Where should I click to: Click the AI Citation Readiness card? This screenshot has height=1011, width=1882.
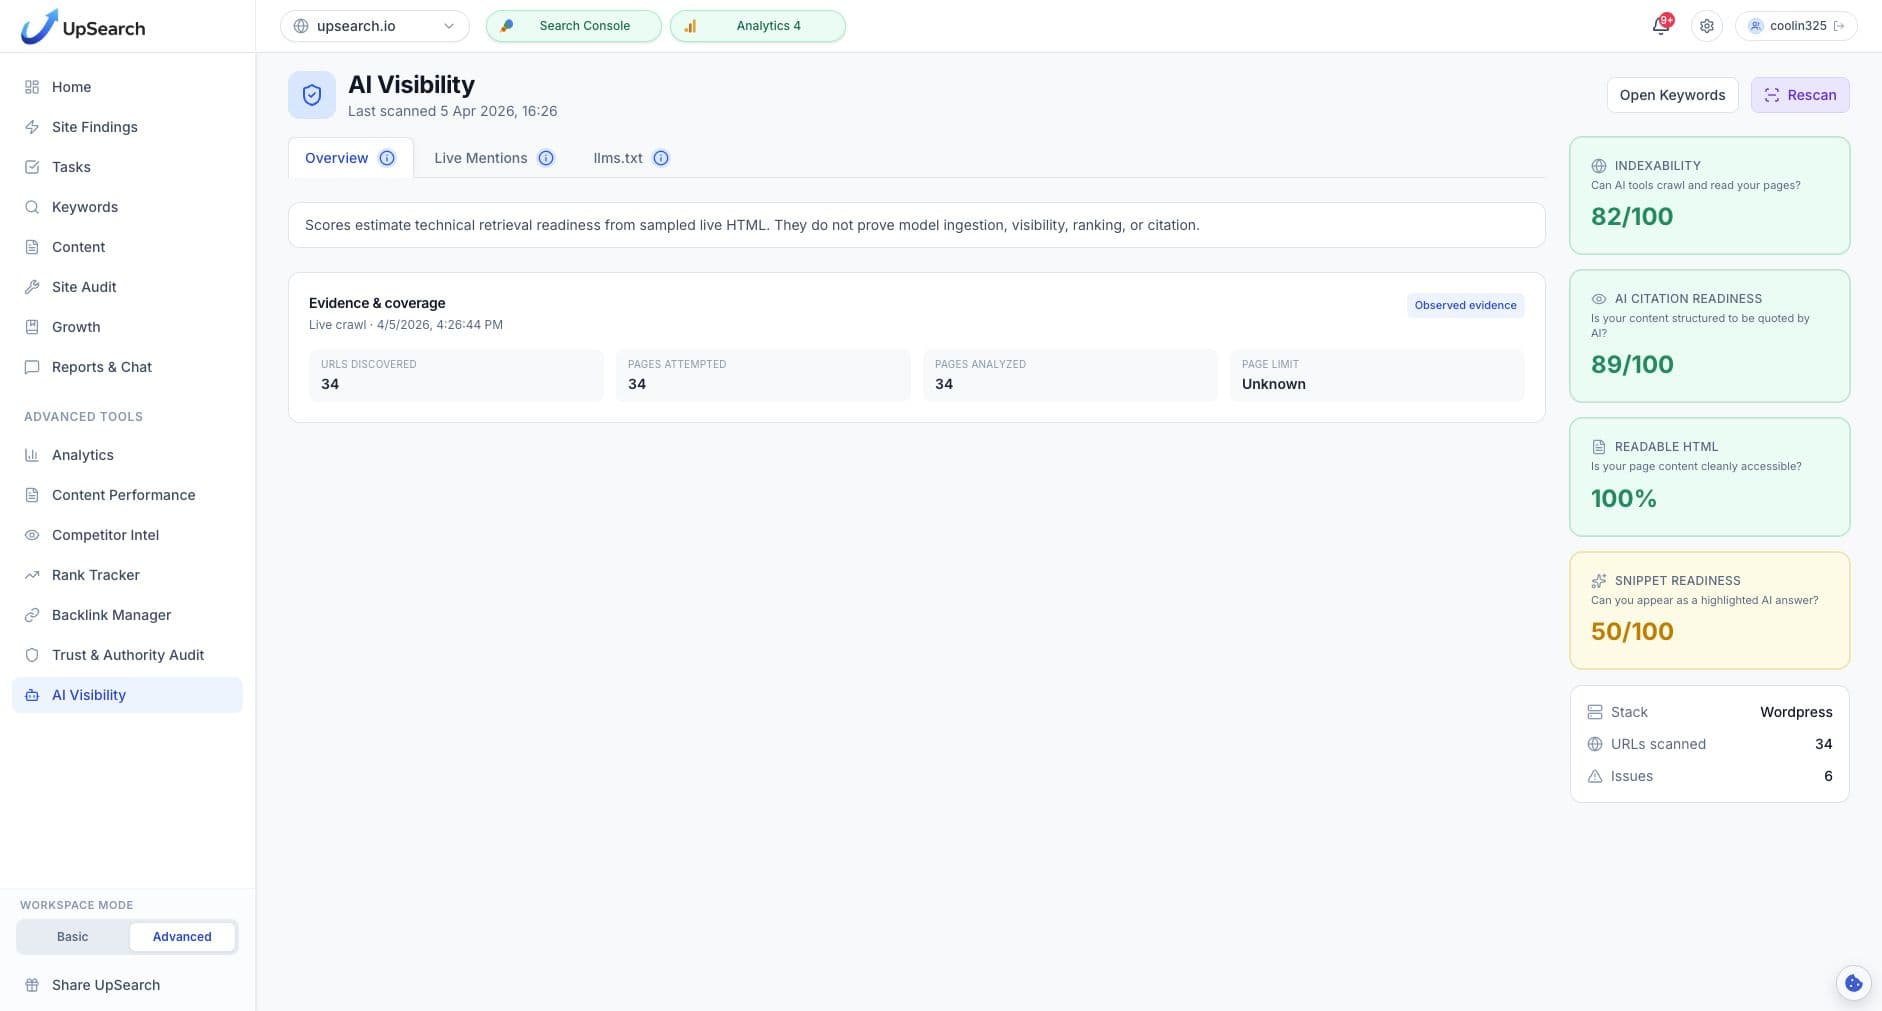(1710, 336)
